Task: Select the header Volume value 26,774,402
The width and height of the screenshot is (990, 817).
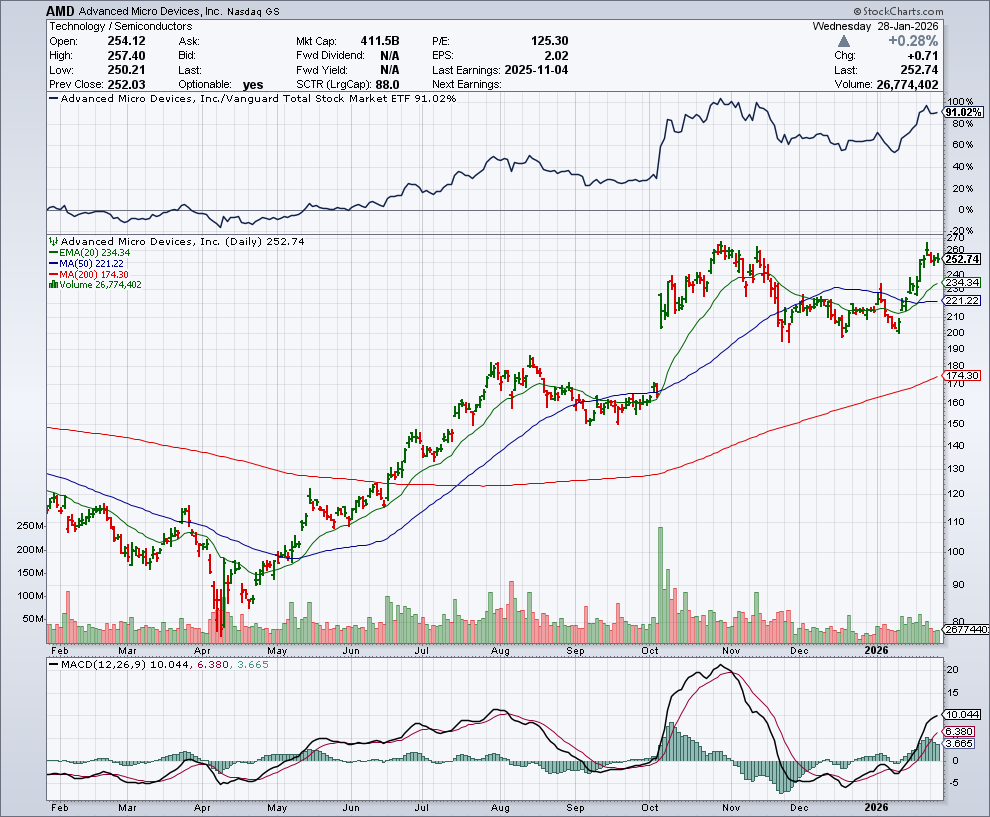Action: pos(907,85)
